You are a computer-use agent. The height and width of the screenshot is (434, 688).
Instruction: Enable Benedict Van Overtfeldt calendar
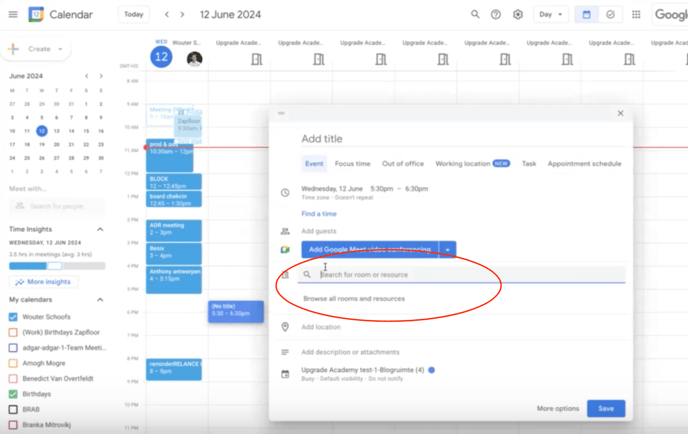13,378
